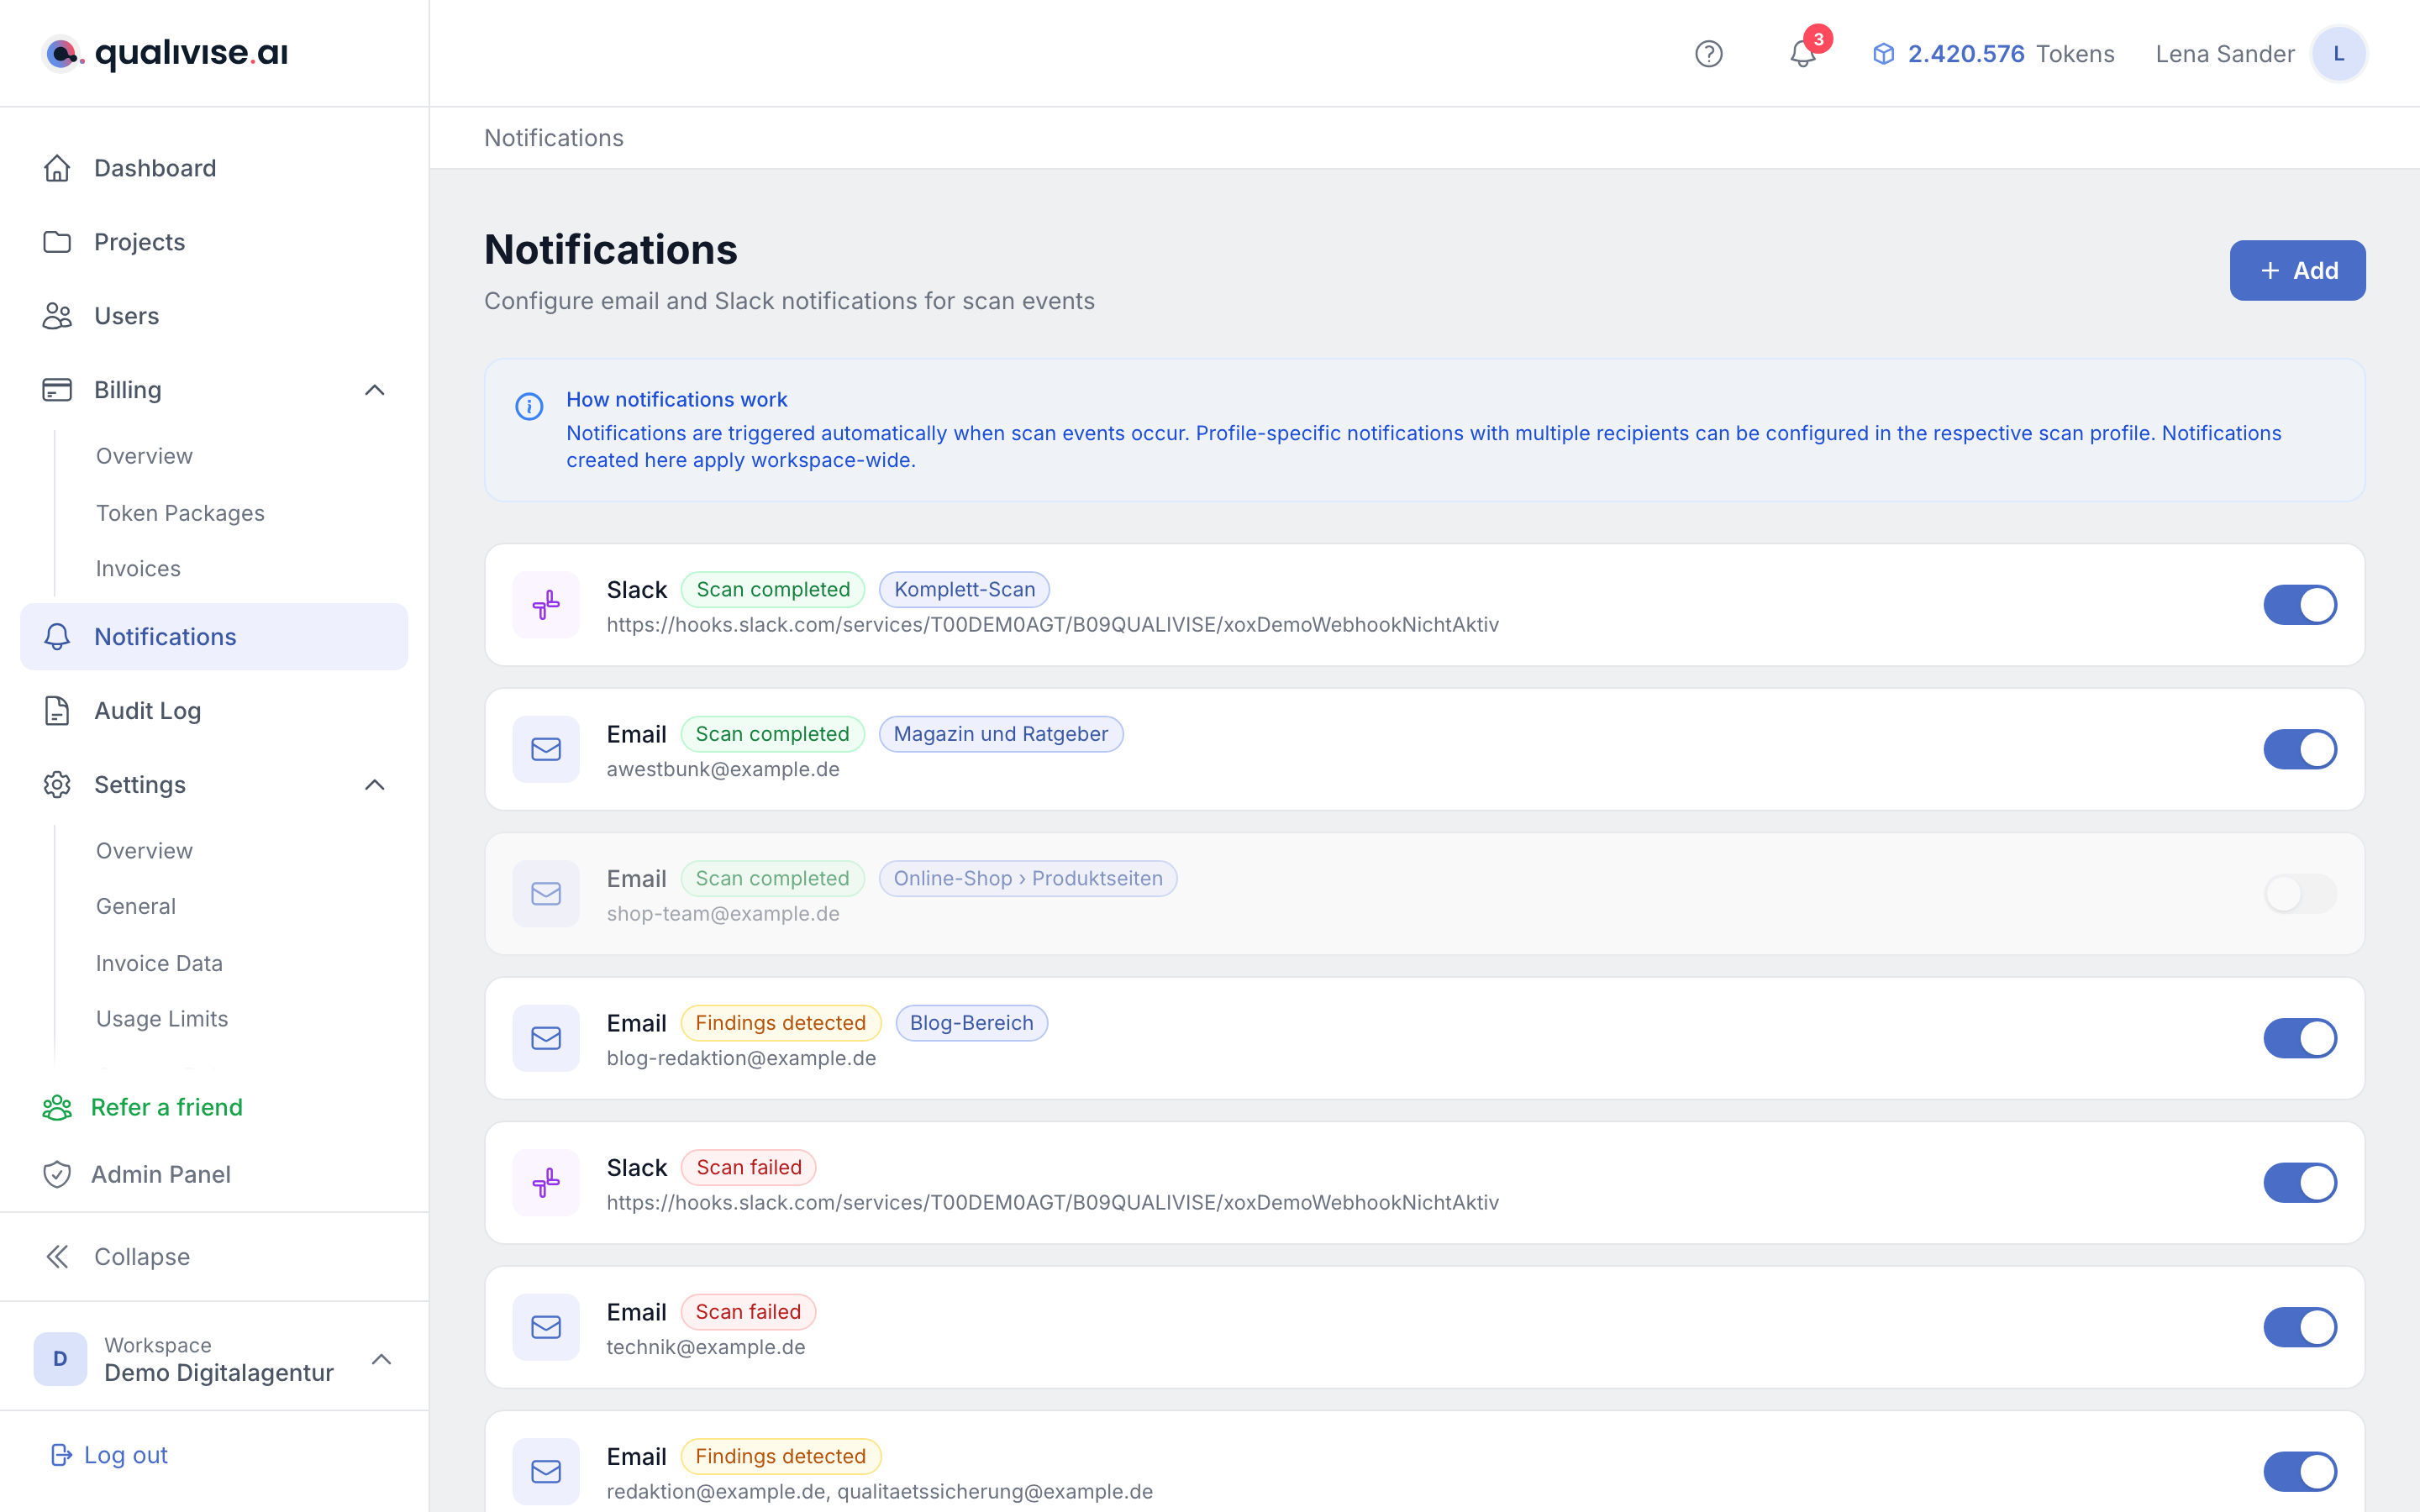This screenshot has height=1512, width=2420.
Task: Open the Demo Digitalagentur workspace switcher
Action: [x=214, y=1359]
